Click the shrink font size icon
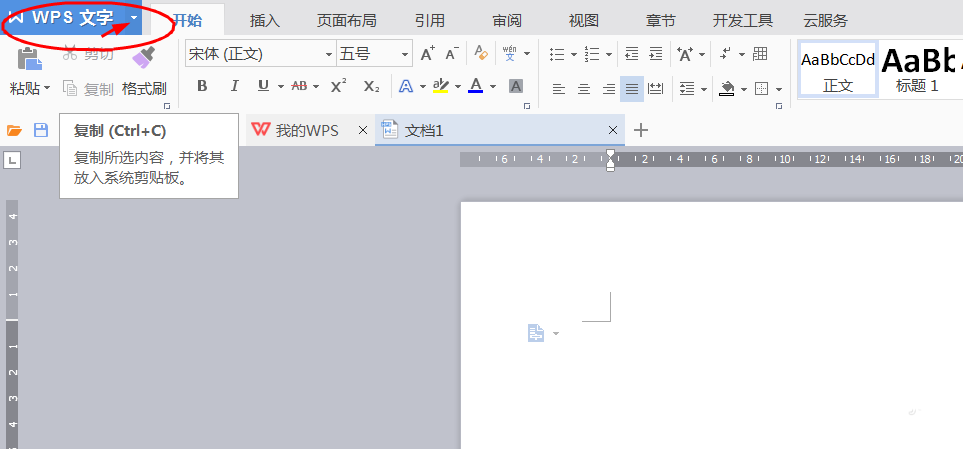 pos(452,54)
